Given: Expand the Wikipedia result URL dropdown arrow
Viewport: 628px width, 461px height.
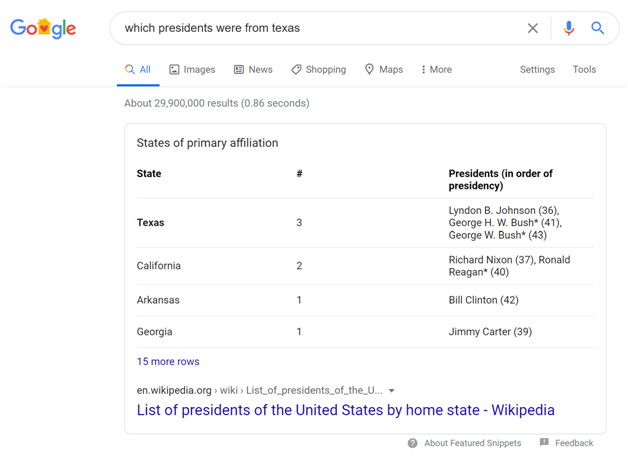Looking at the screenshot, I should (392, 391).
